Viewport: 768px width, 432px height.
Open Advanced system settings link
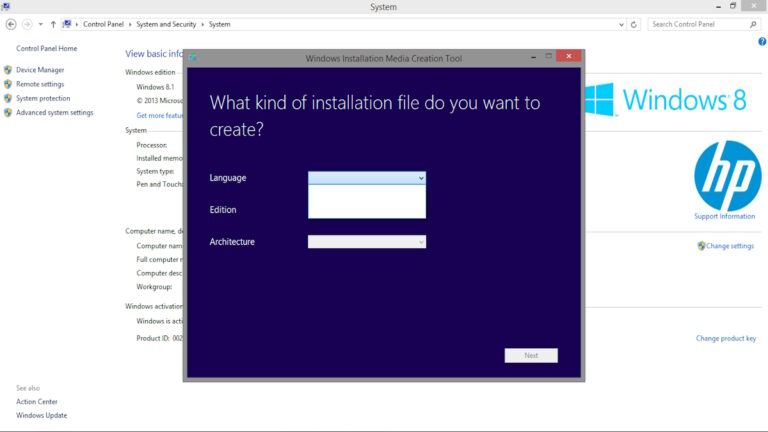coord(54,113)
